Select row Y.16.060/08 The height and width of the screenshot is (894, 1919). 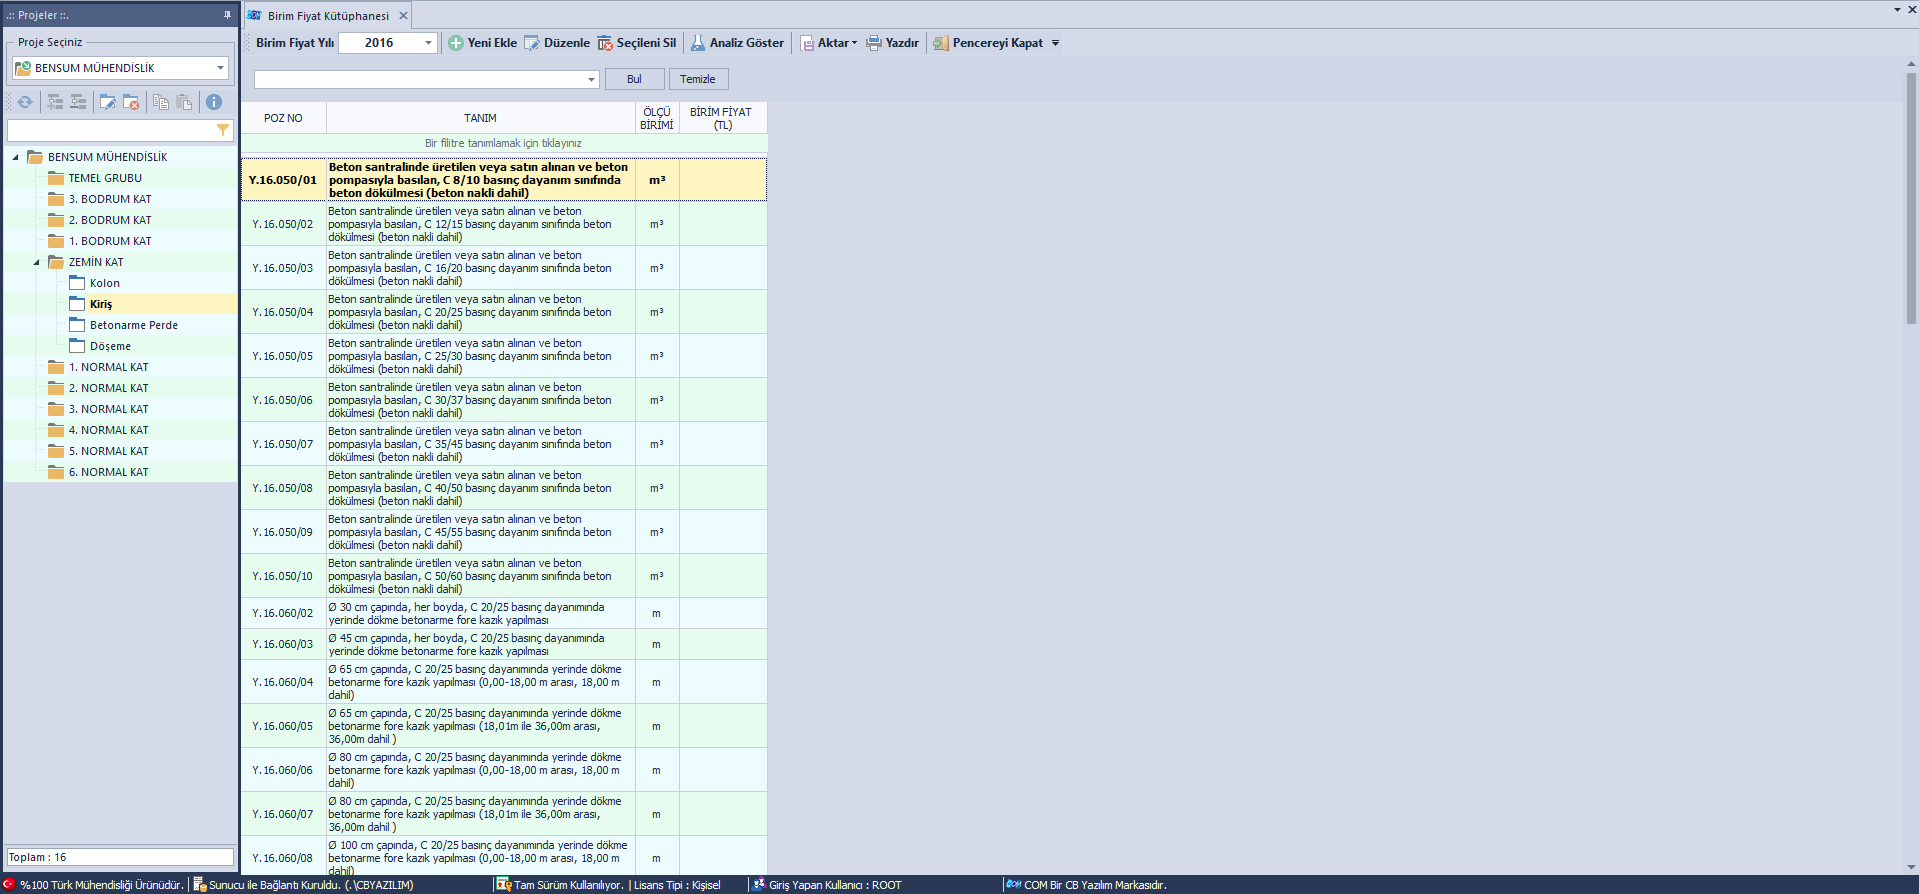(x=503, y=858)
